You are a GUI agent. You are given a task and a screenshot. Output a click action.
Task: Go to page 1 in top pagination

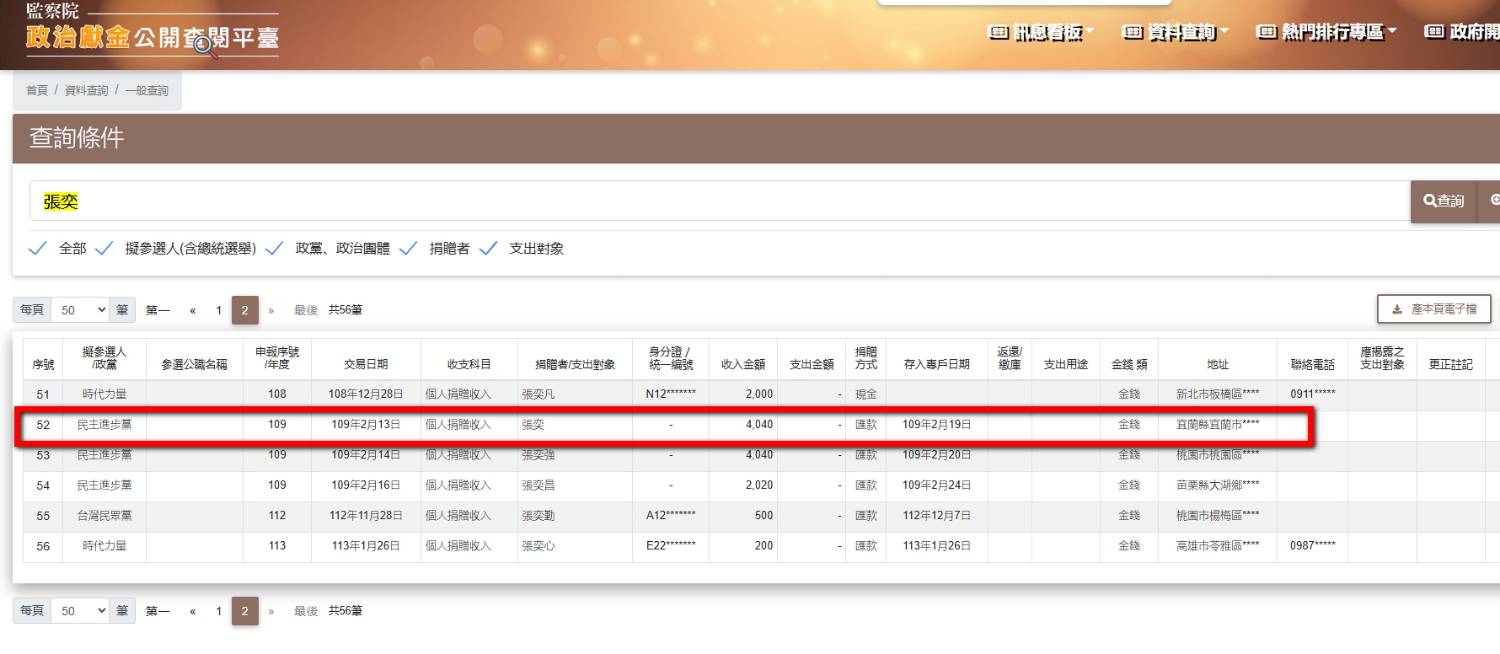pos(218,310)
